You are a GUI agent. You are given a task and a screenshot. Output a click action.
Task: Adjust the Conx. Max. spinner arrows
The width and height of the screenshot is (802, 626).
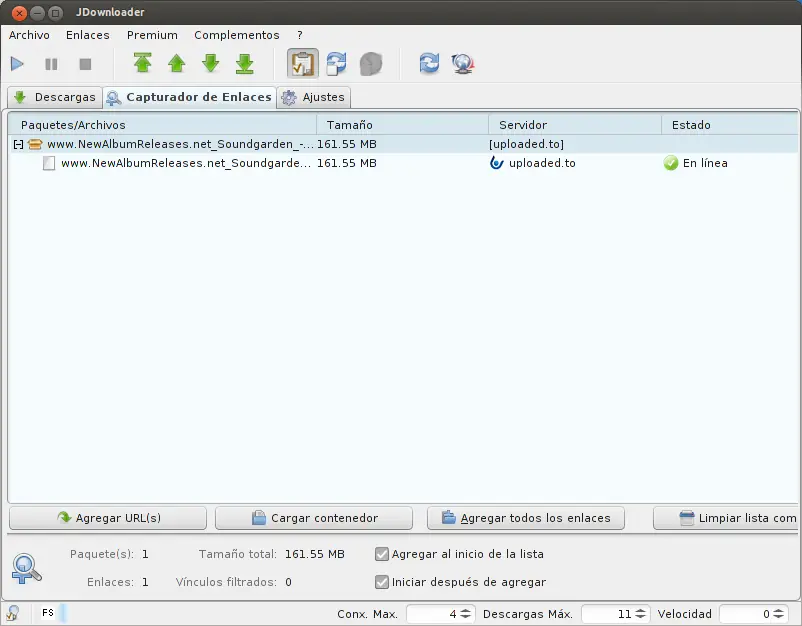[465, 614]
